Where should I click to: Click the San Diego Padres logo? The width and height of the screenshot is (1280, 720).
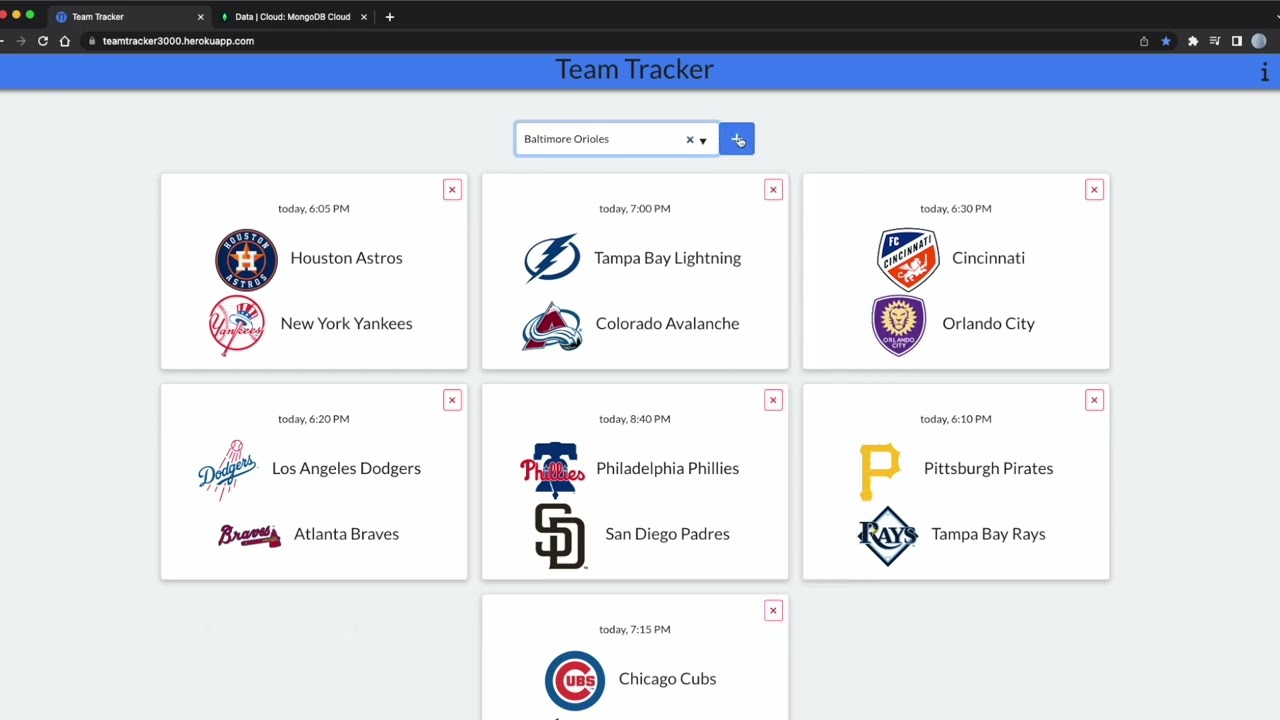[560, 536]
